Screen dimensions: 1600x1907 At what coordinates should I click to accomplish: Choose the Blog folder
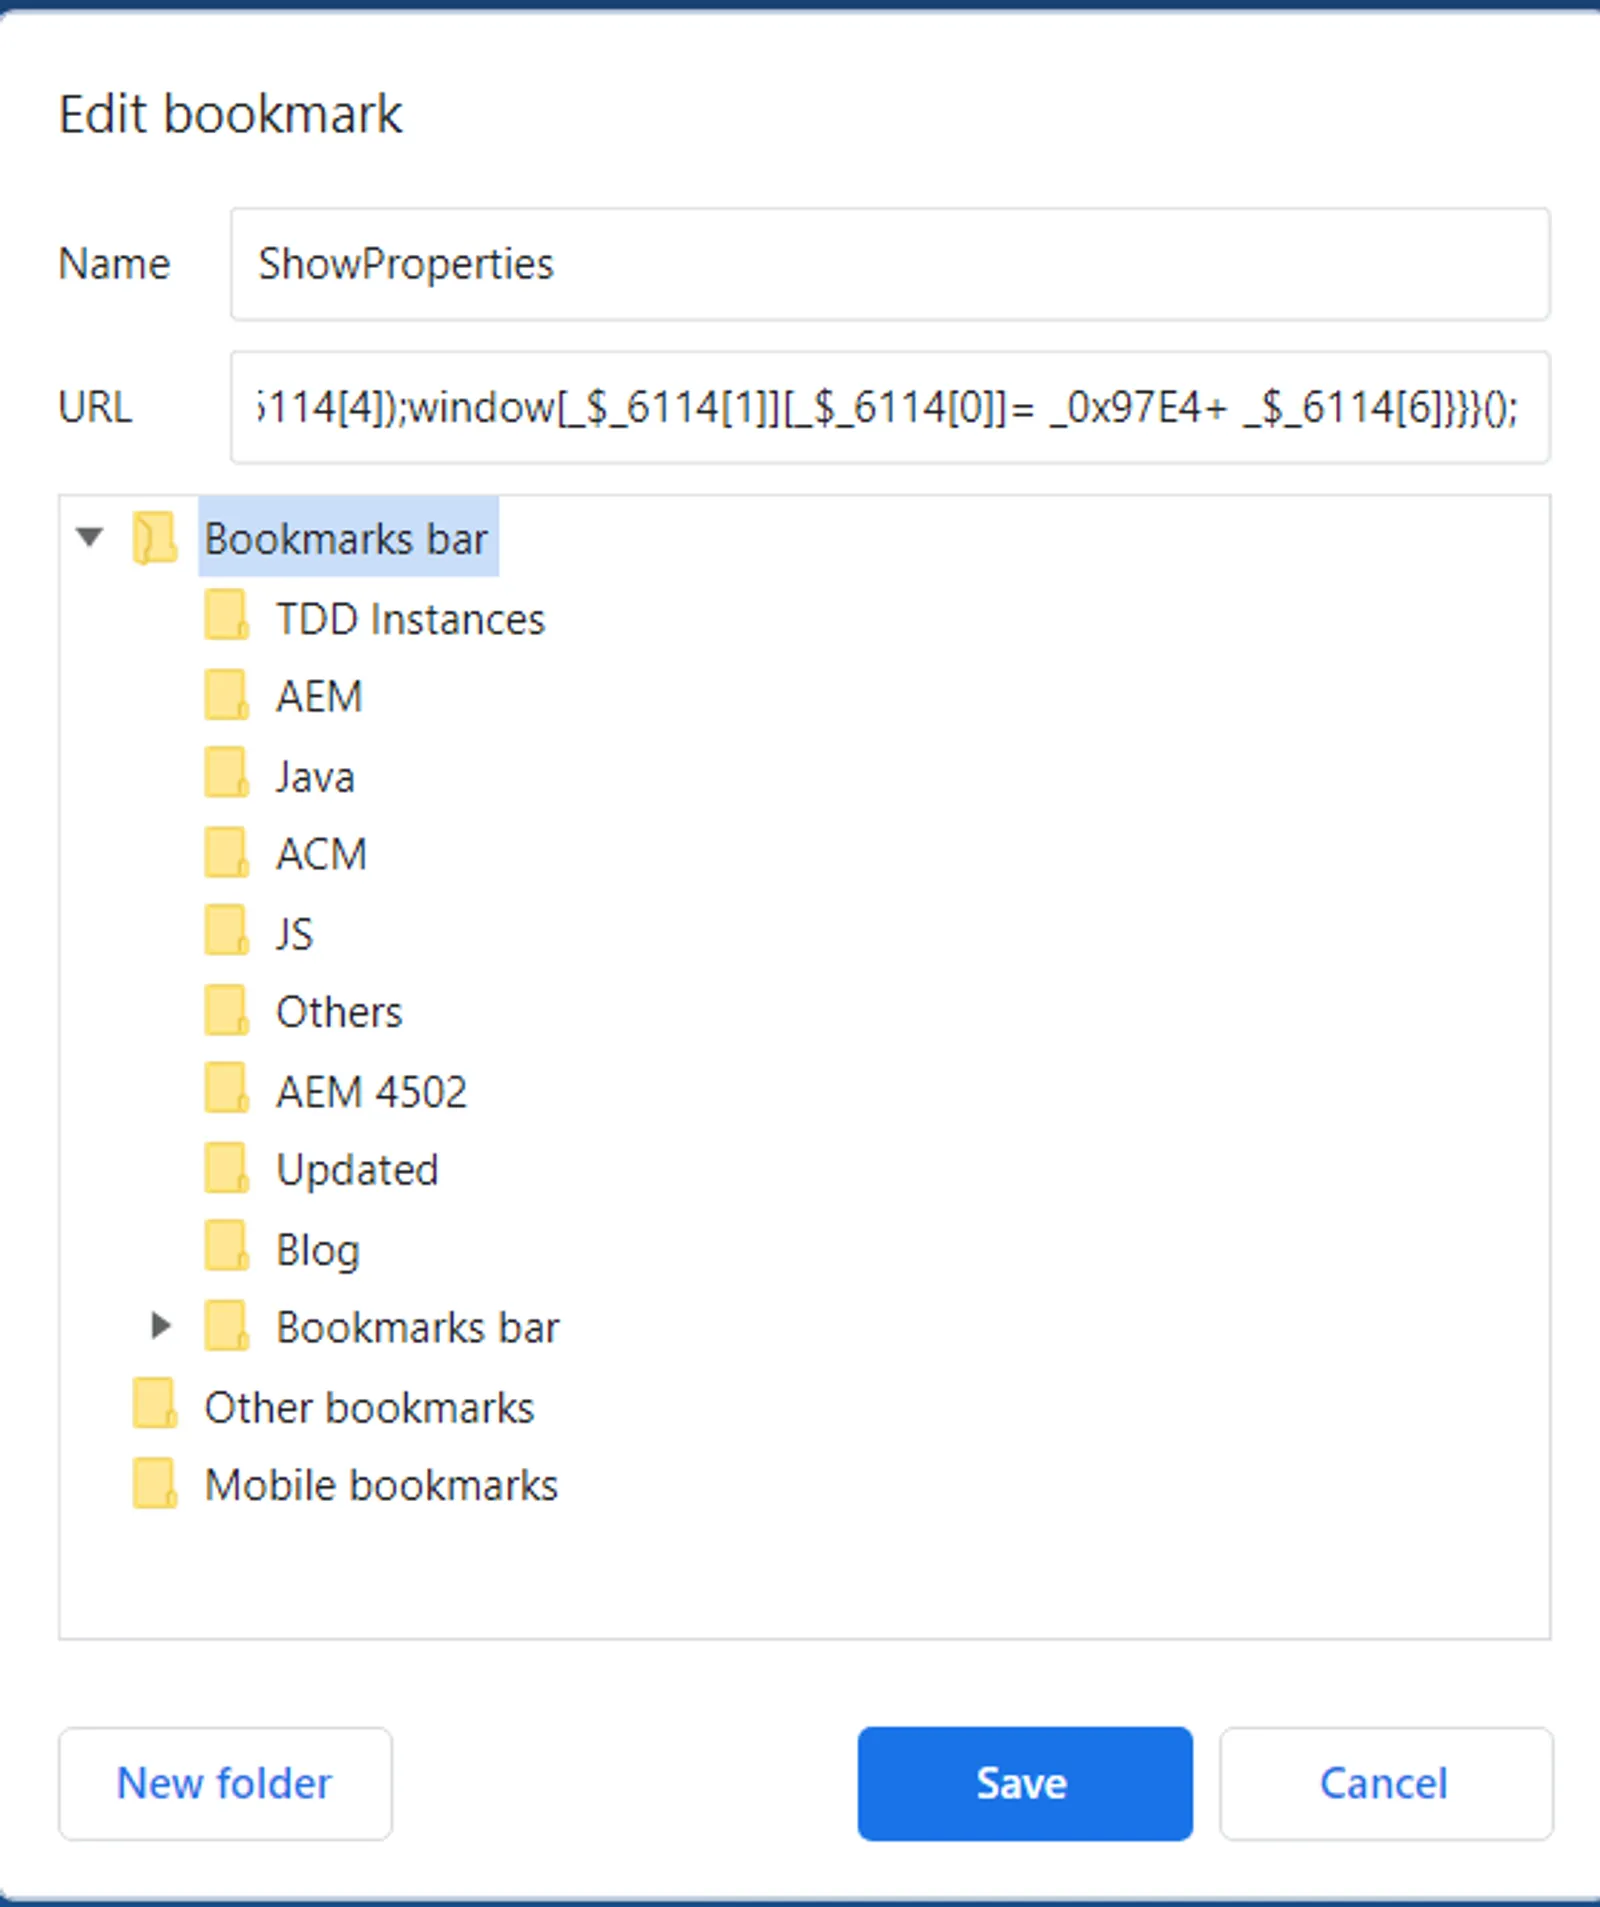pos(317,1249)
